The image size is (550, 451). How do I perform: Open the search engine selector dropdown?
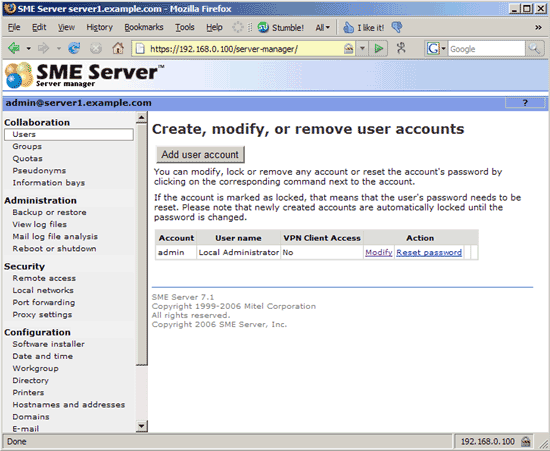coord(443,48)
